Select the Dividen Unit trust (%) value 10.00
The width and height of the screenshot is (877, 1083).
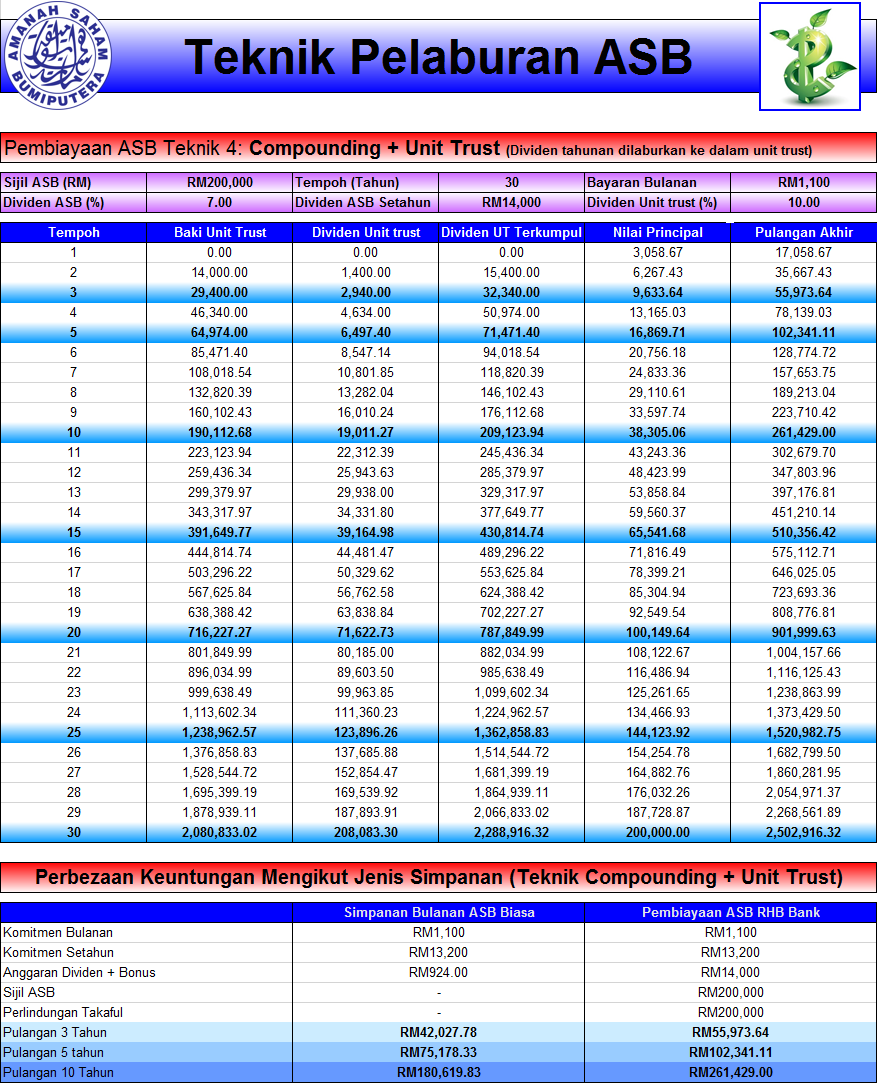(804, 202)
